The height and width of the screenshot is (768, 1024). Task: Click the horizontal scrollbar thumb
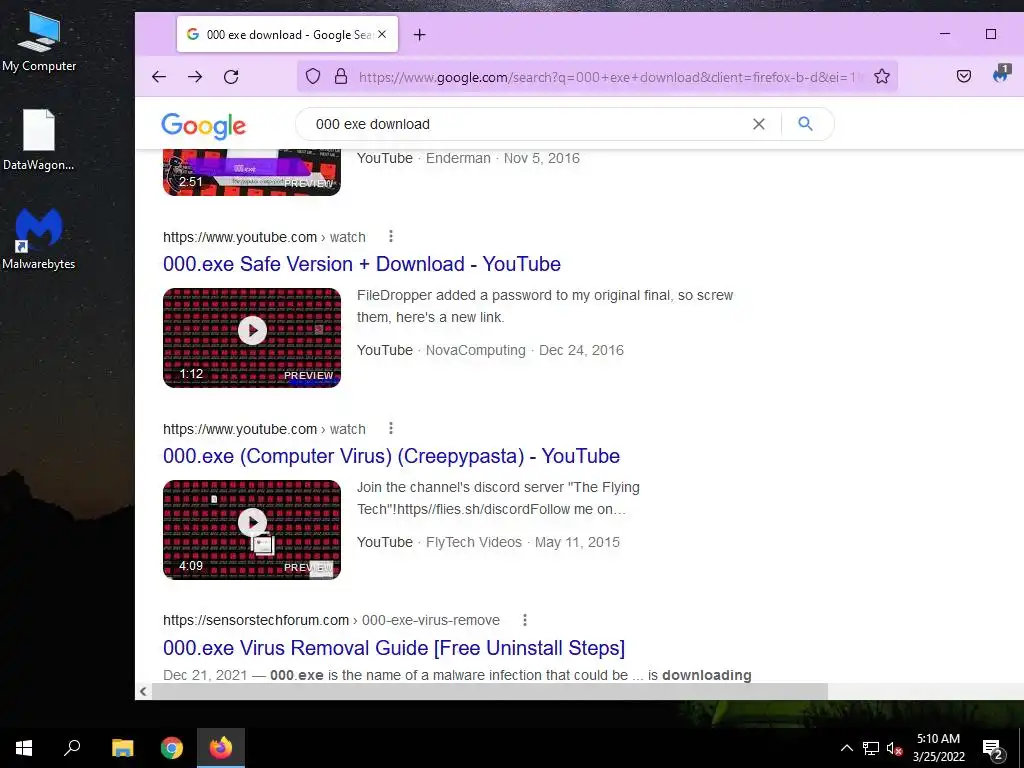click(x=490, y=691)
